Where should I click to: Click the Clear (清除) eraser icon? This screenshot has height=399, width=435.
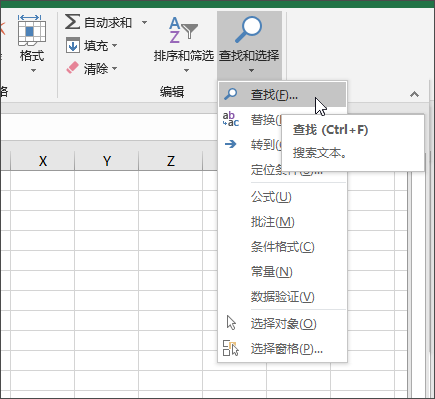click(x=72, y=68)
